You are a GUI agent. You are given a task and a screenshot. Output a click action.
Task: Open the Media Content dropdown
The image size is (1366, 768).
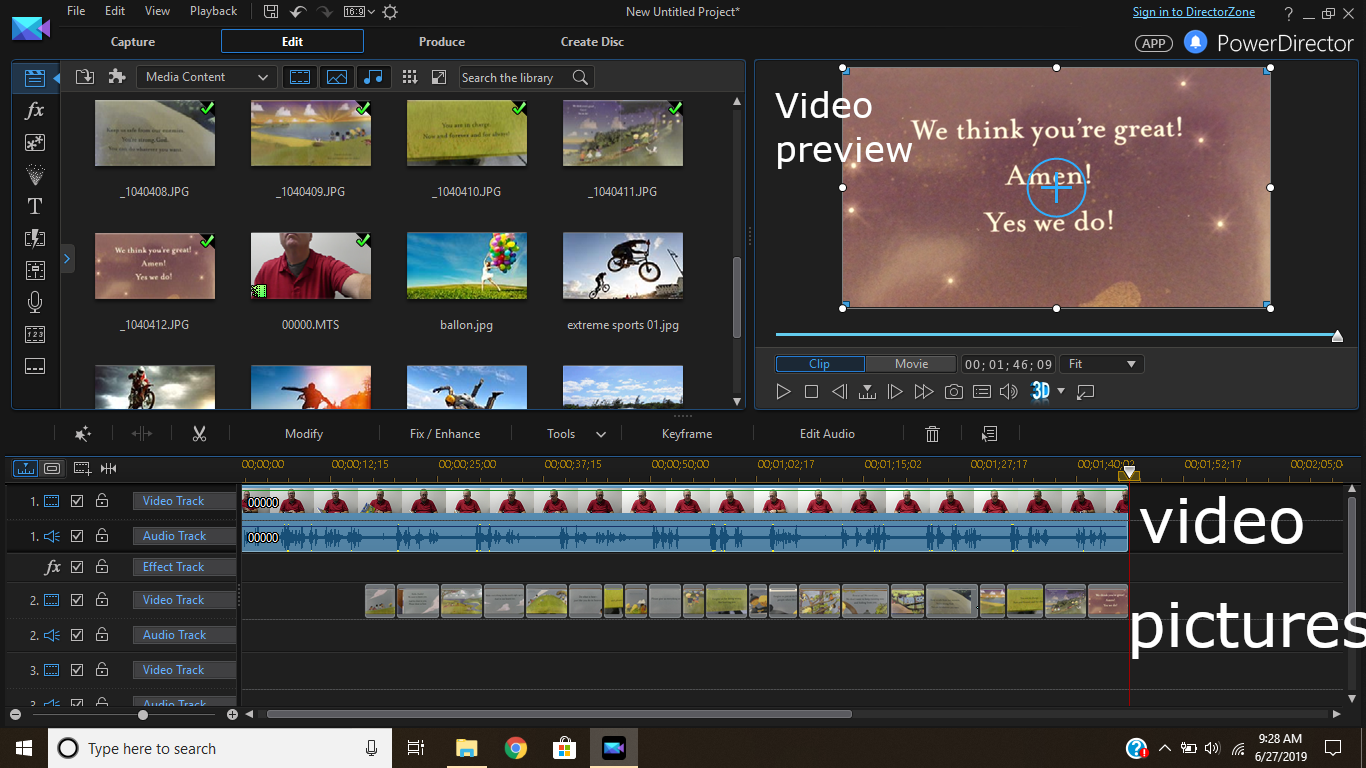(206, 77)
